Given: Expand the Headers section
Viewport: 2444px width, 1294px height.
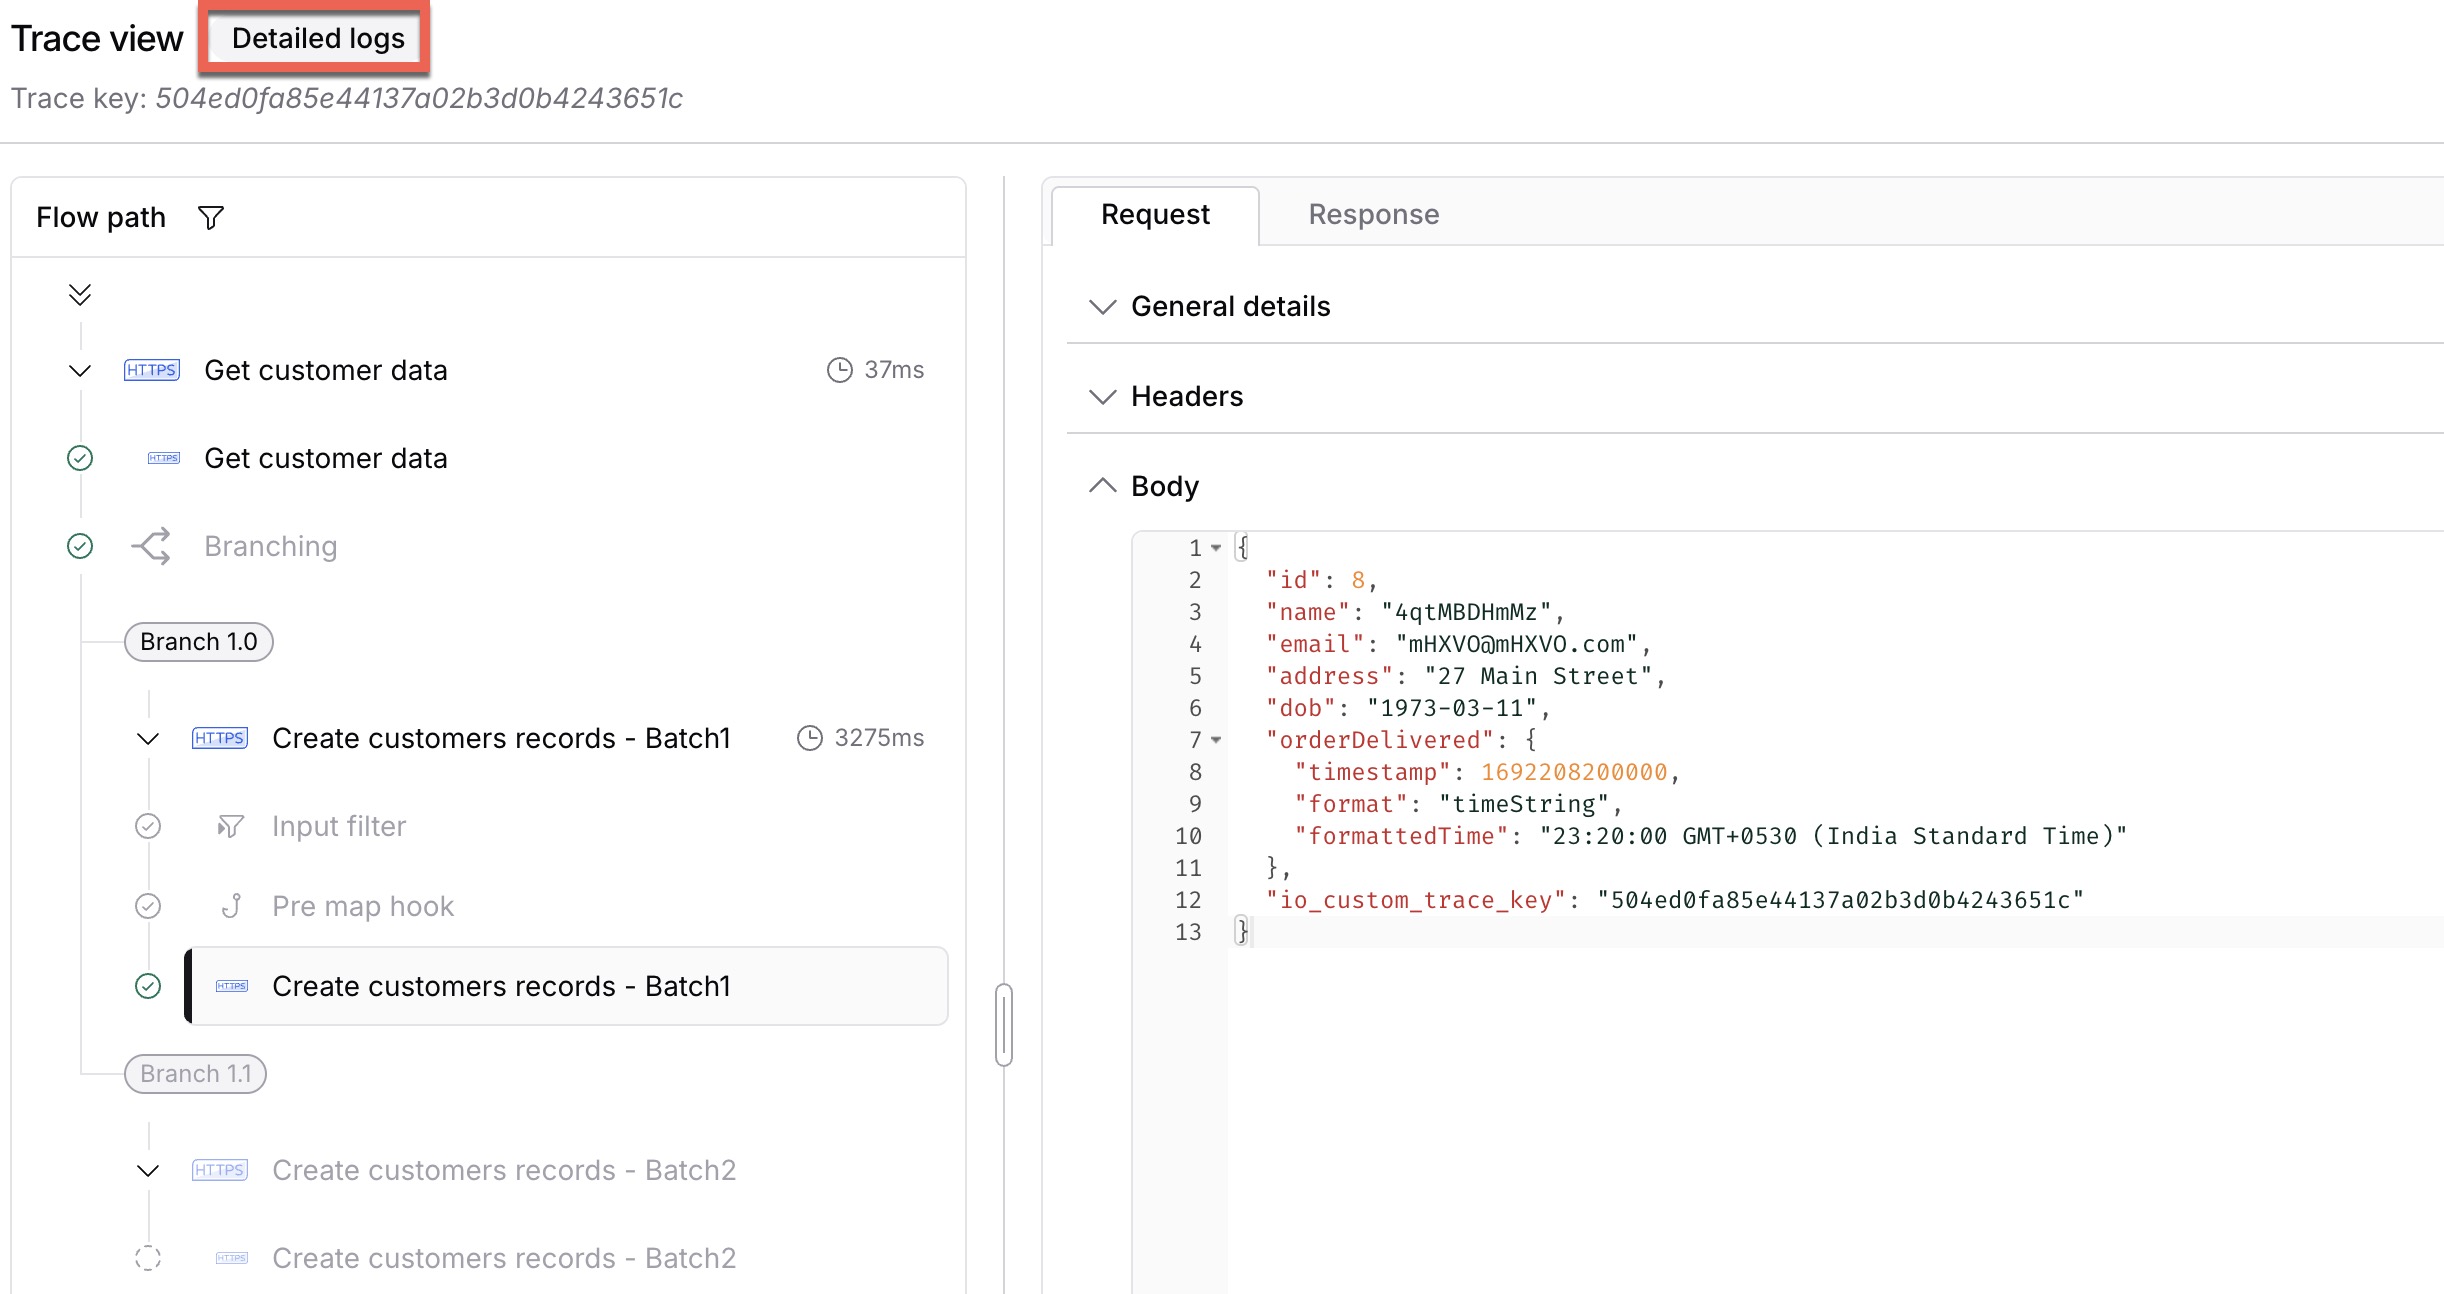Looking at the screenshot, I should pos(1102,396).
